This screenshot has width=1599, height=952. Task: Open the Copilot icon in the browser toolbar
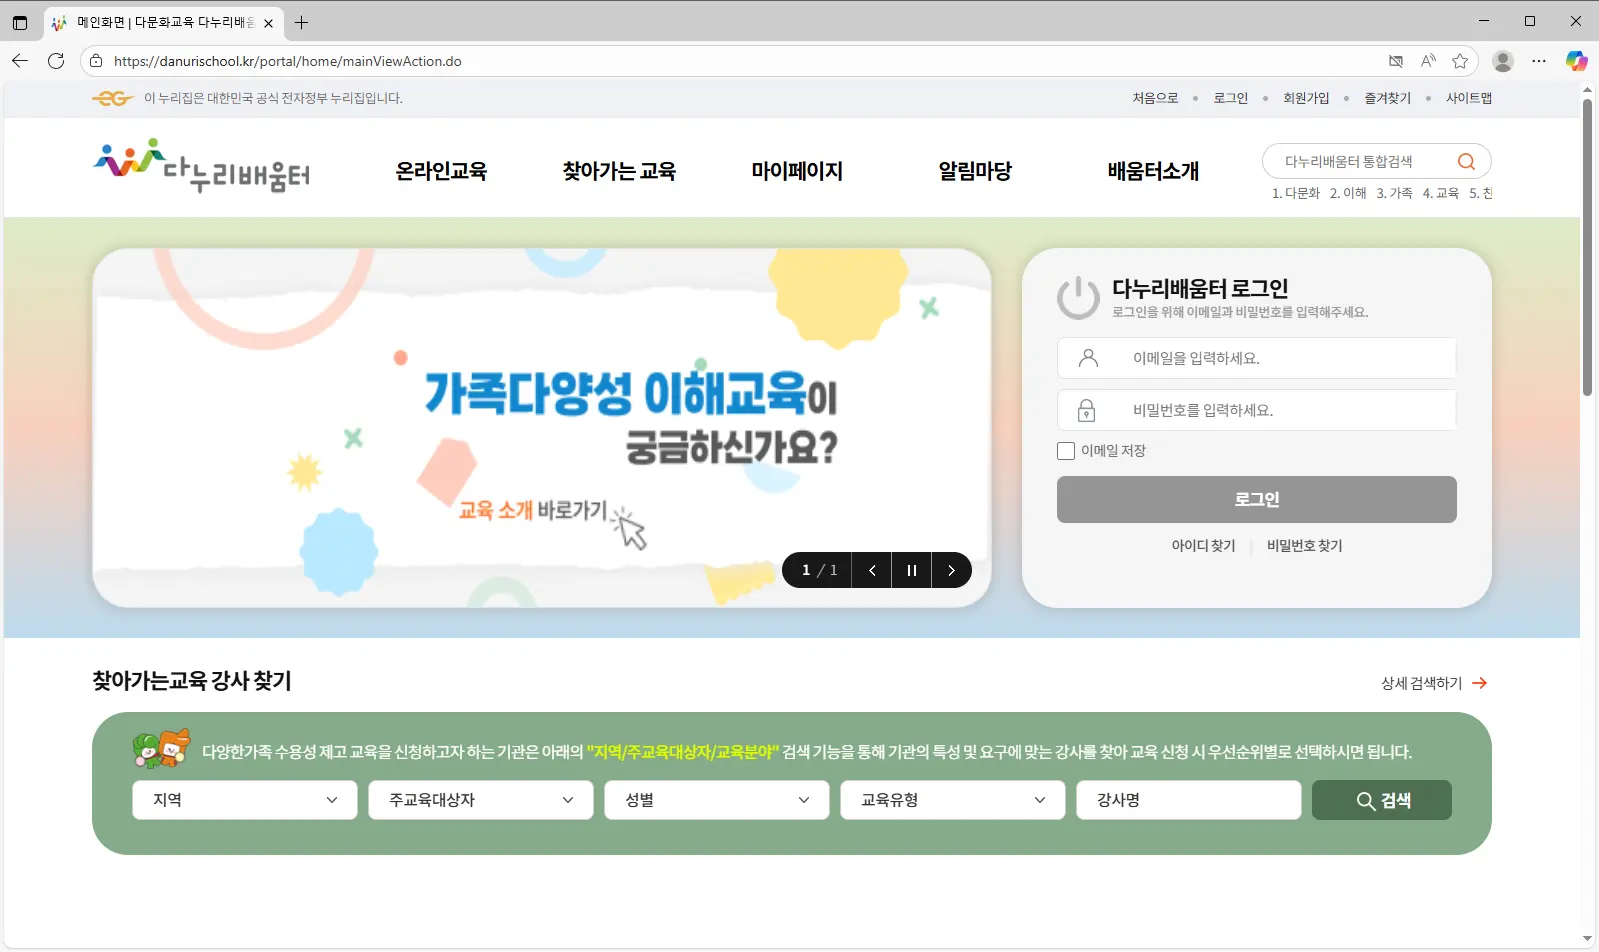click(1576, 61)
